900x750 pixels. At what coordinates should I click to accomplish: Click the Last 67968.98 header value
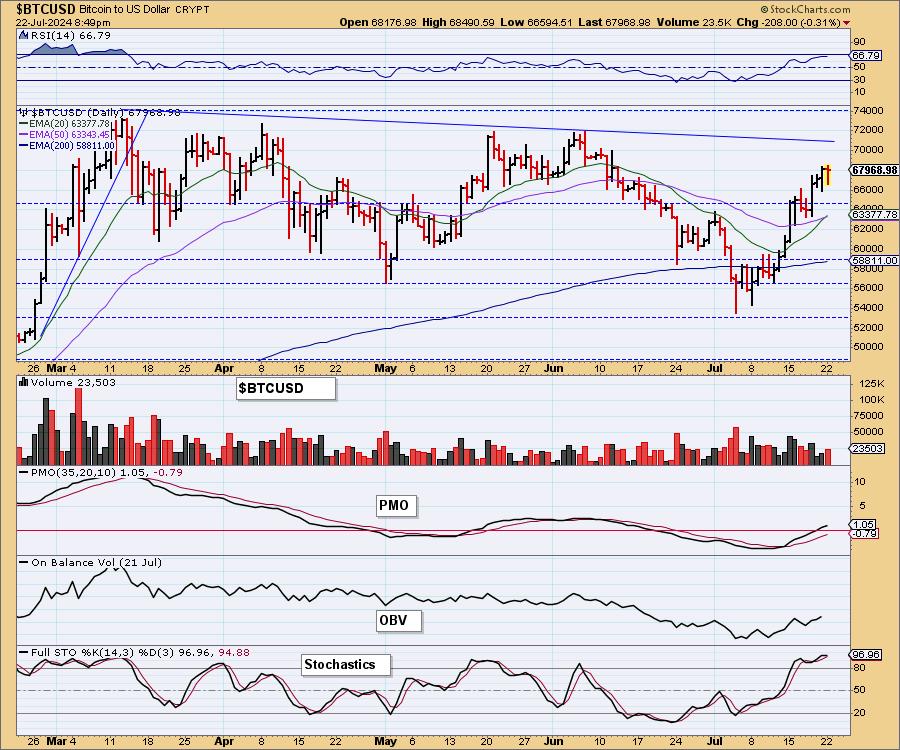(615, 22)
